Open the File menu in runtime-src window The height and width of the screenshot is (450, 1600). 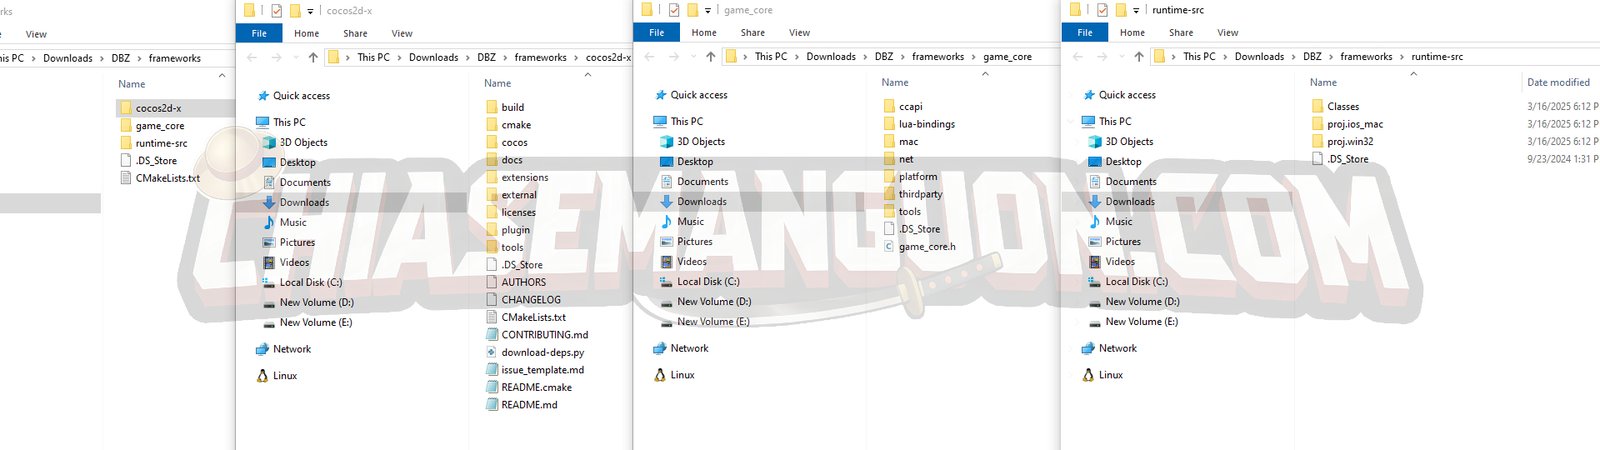pos(1084,33)
